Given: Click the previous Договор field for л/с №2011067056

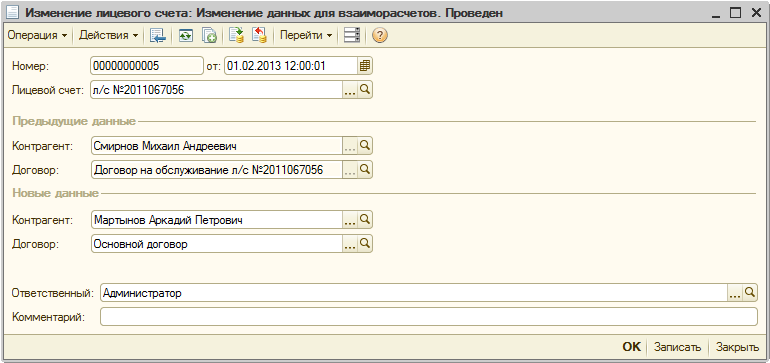Looking at the screenshot, I should tap(217, 170).
